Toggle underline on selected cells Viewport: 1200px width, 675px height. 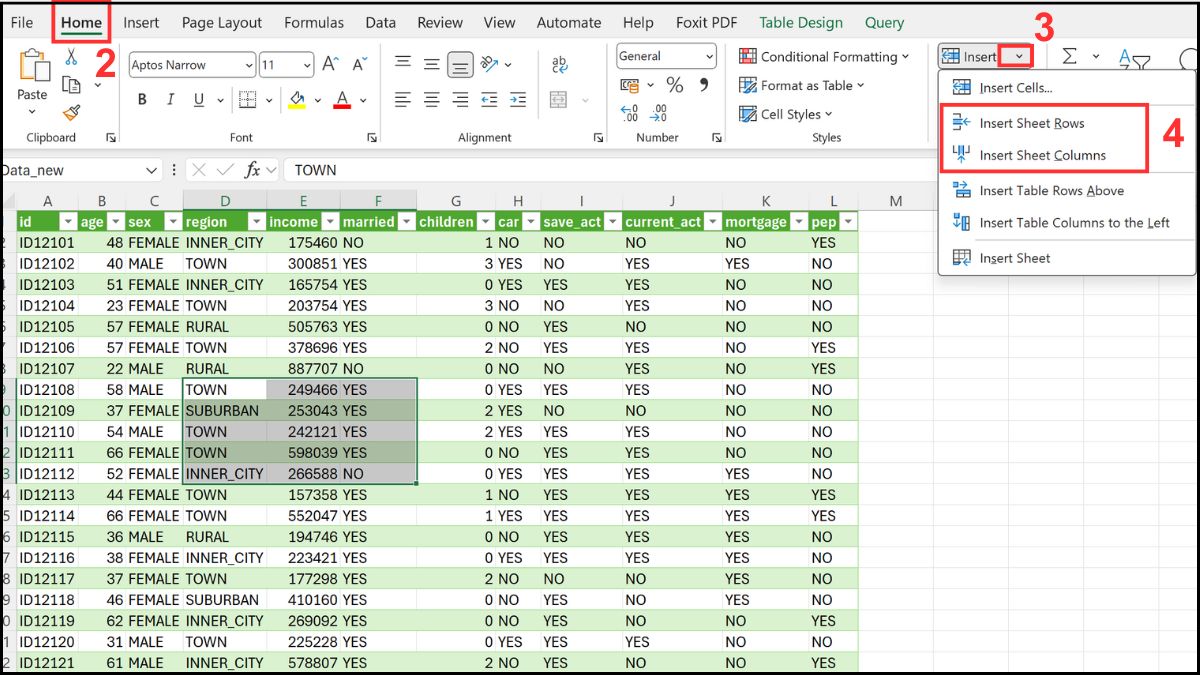coord(197,99)
